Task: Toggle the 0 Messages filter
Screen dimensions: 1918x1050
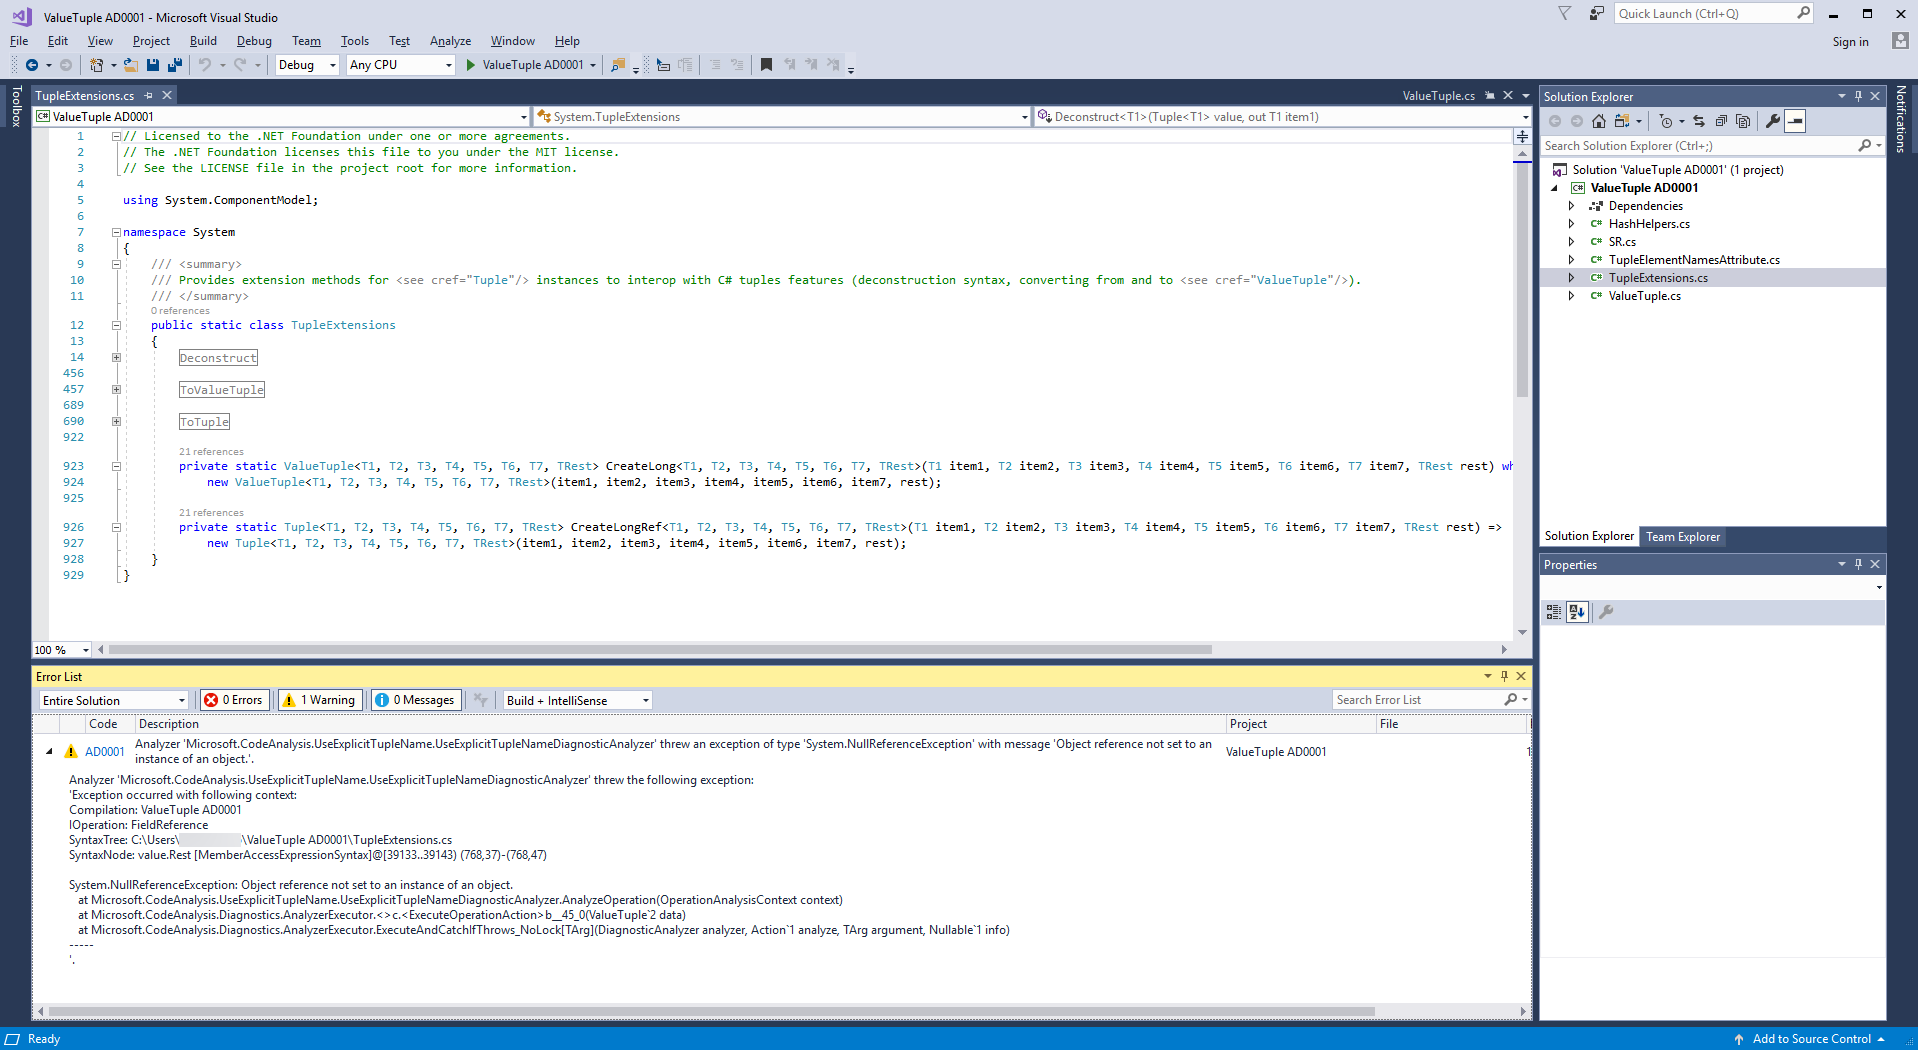Action: click(x=415, y=699)
